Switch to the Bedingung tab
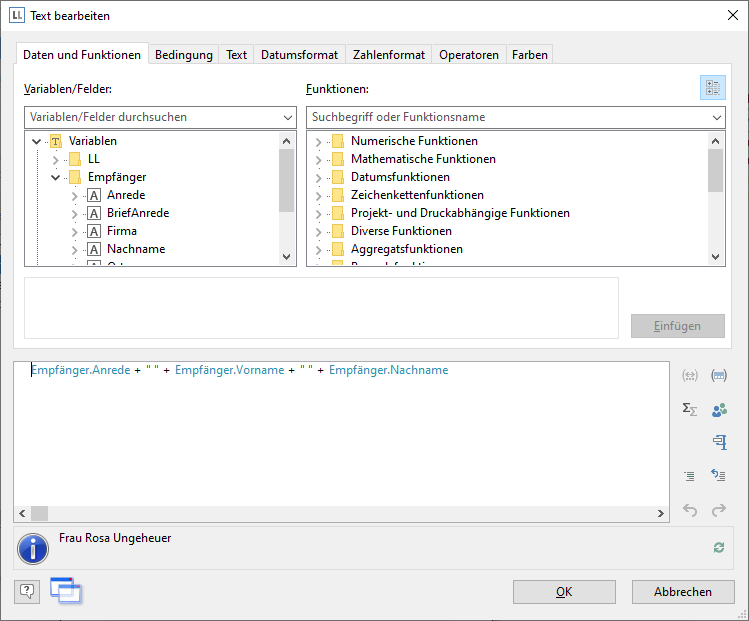749x621 pixels. pos(183,55)
